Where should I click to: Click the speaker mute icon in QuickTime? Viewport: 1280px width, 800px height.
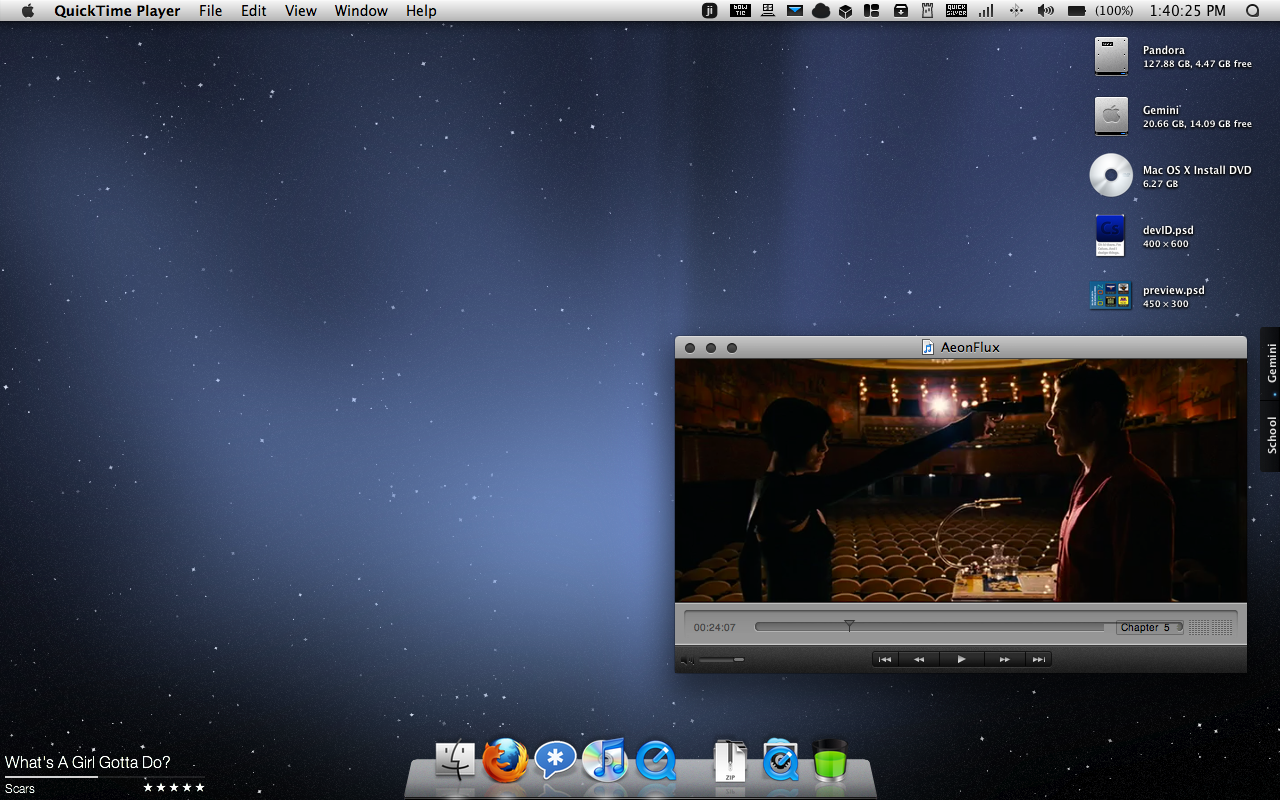coord(687,660)
